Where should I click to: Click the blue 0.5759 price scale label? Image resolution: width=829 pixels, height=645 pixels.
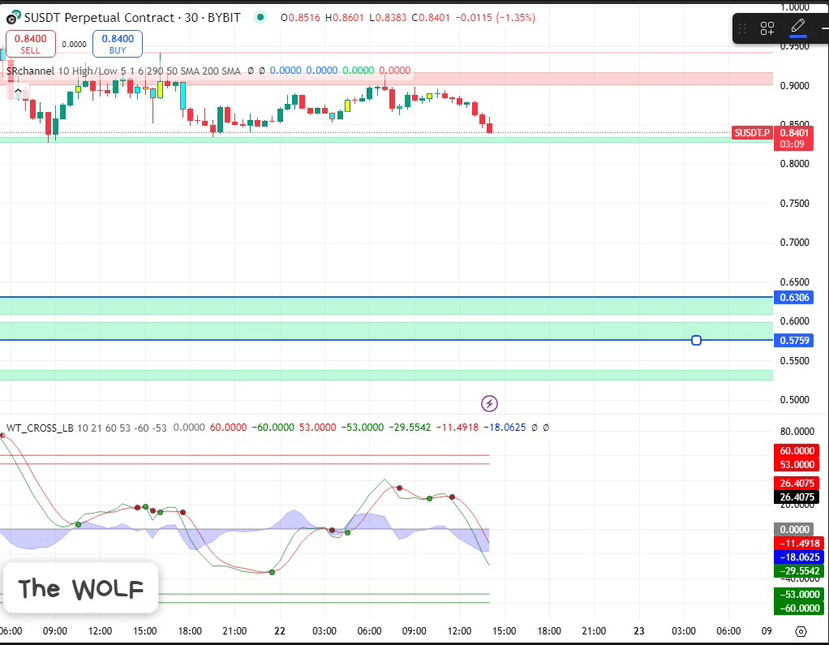coord(794,340)
